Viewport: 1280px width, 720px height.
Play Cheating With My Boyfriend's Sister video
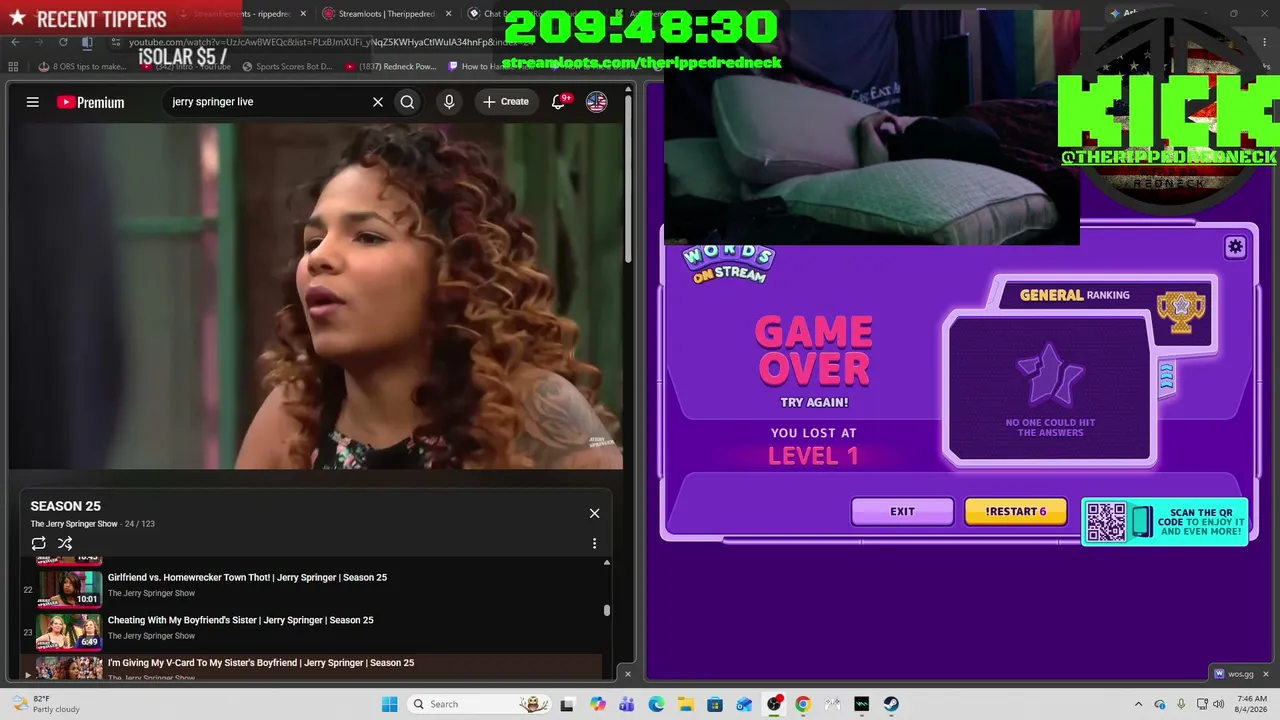click(240, 620)
